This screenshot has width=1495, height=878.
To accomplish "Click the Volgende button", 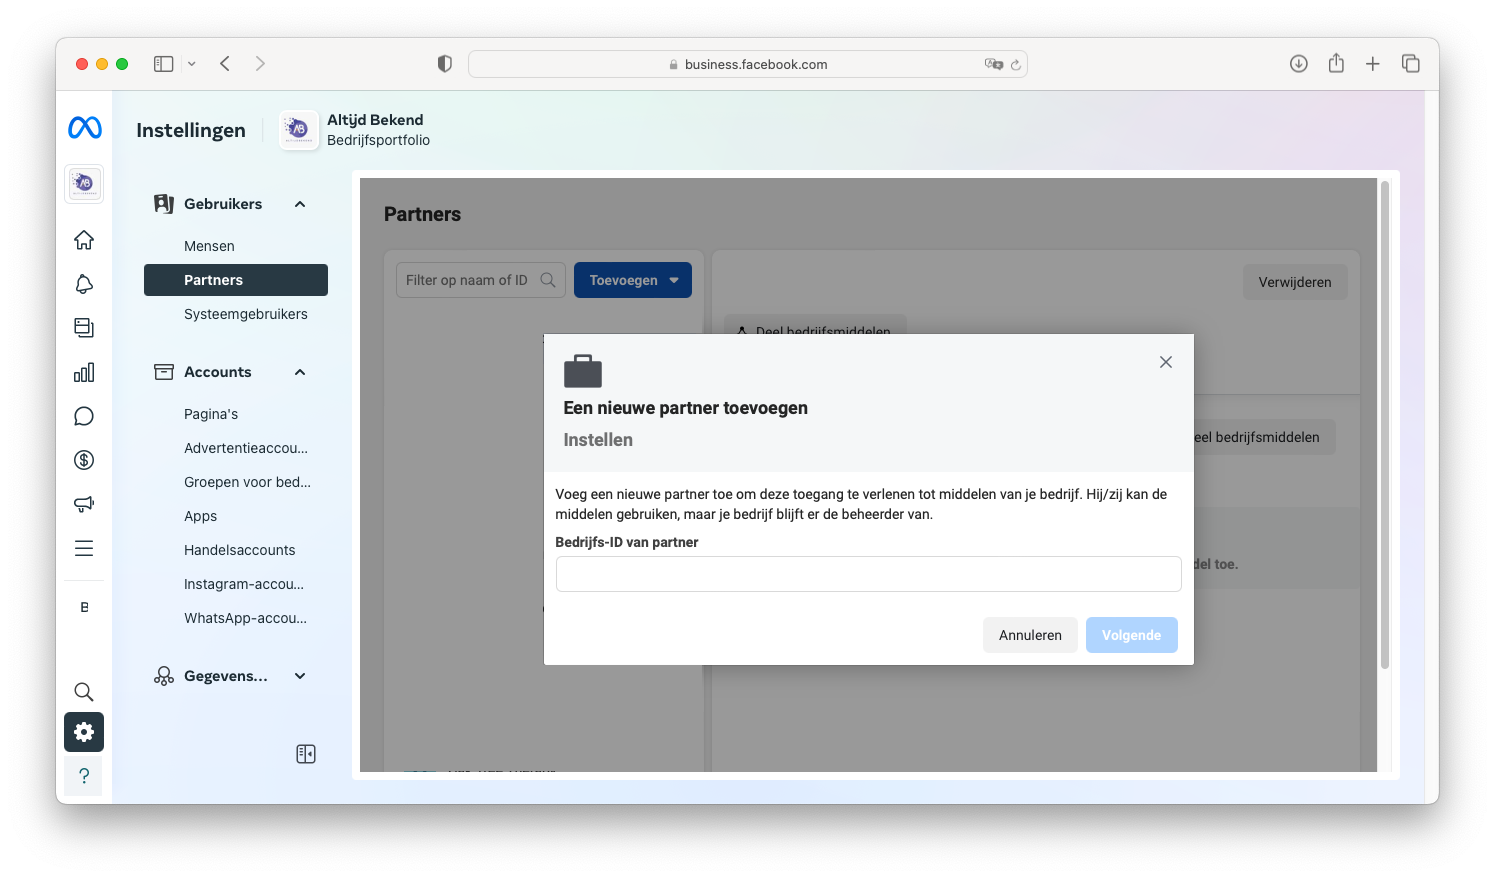I will pyautogui.click(x=1131, y=635).
